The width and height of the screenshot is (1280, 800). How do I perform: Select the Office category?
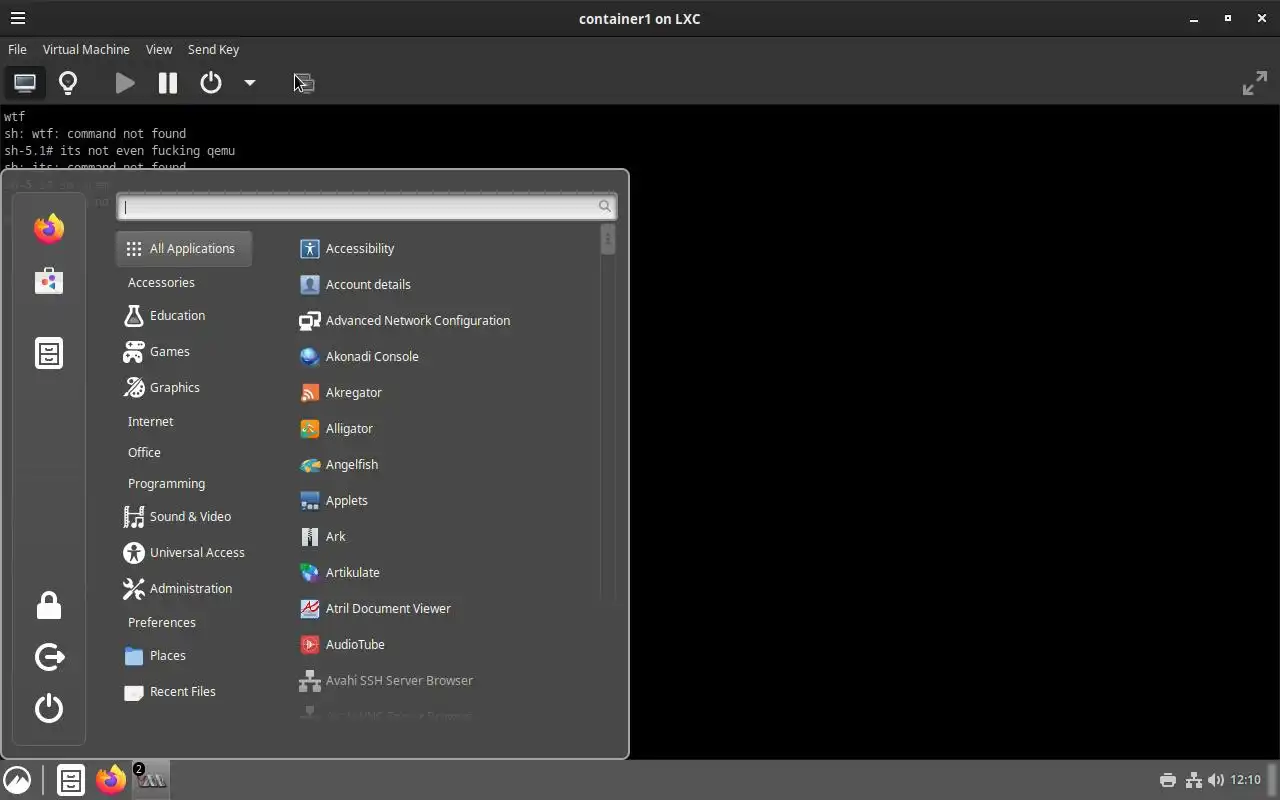(144, 452)
